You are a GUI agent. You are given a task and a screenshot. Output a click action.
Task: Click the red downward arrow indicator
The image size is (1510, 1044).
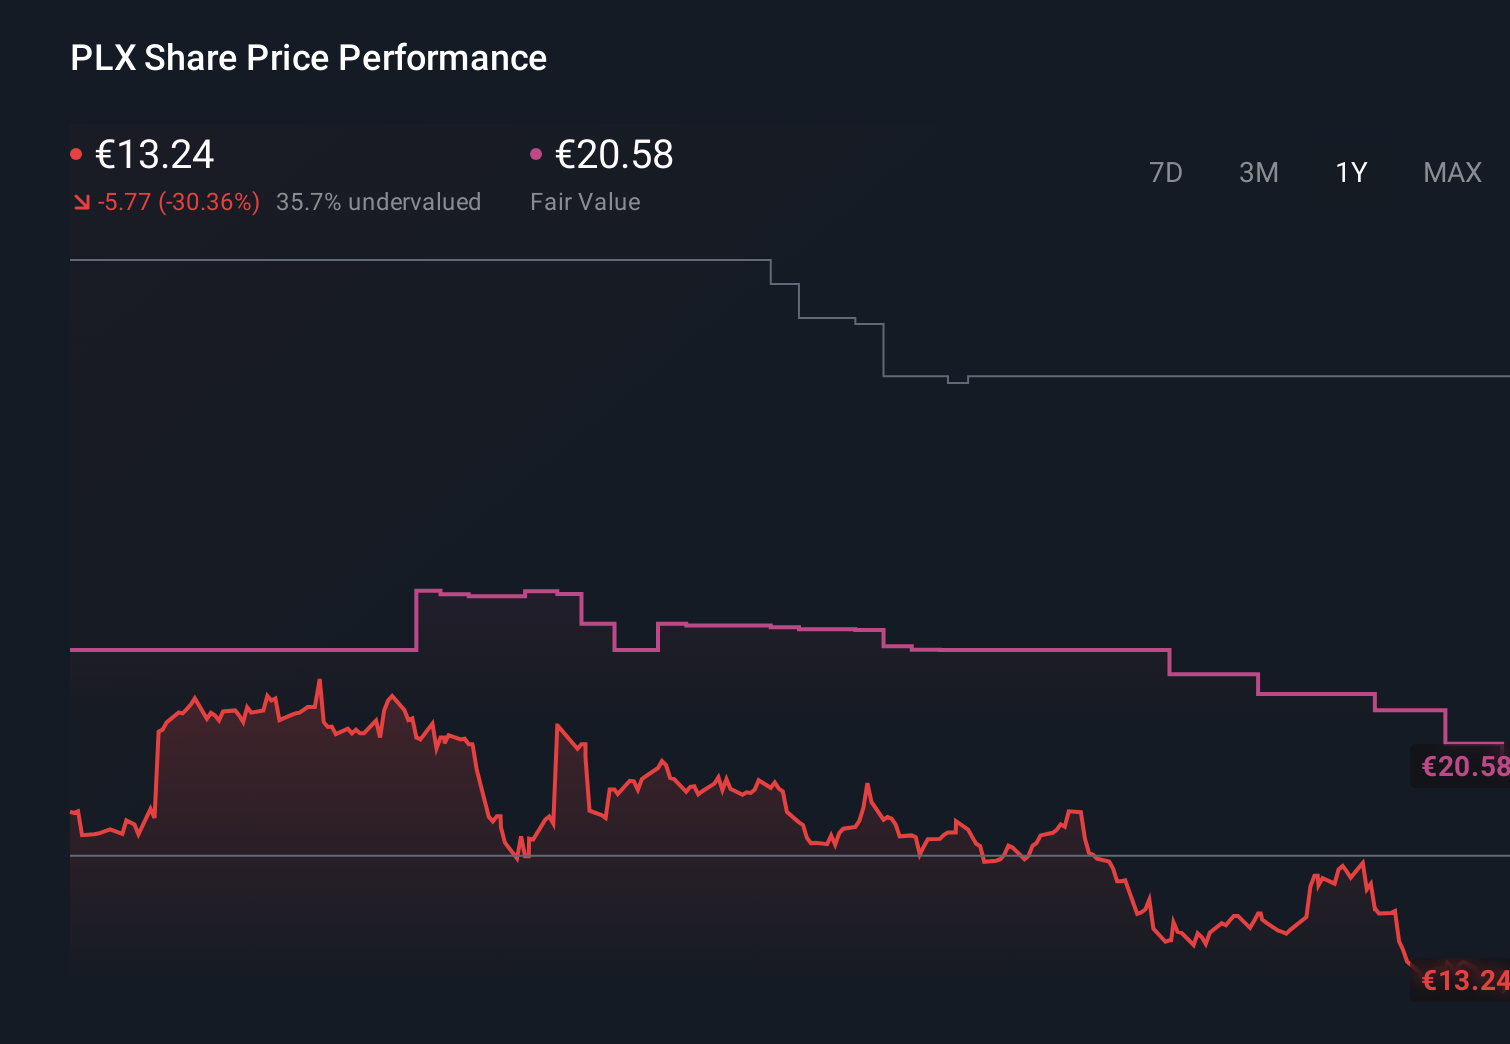tap(82, 202)
